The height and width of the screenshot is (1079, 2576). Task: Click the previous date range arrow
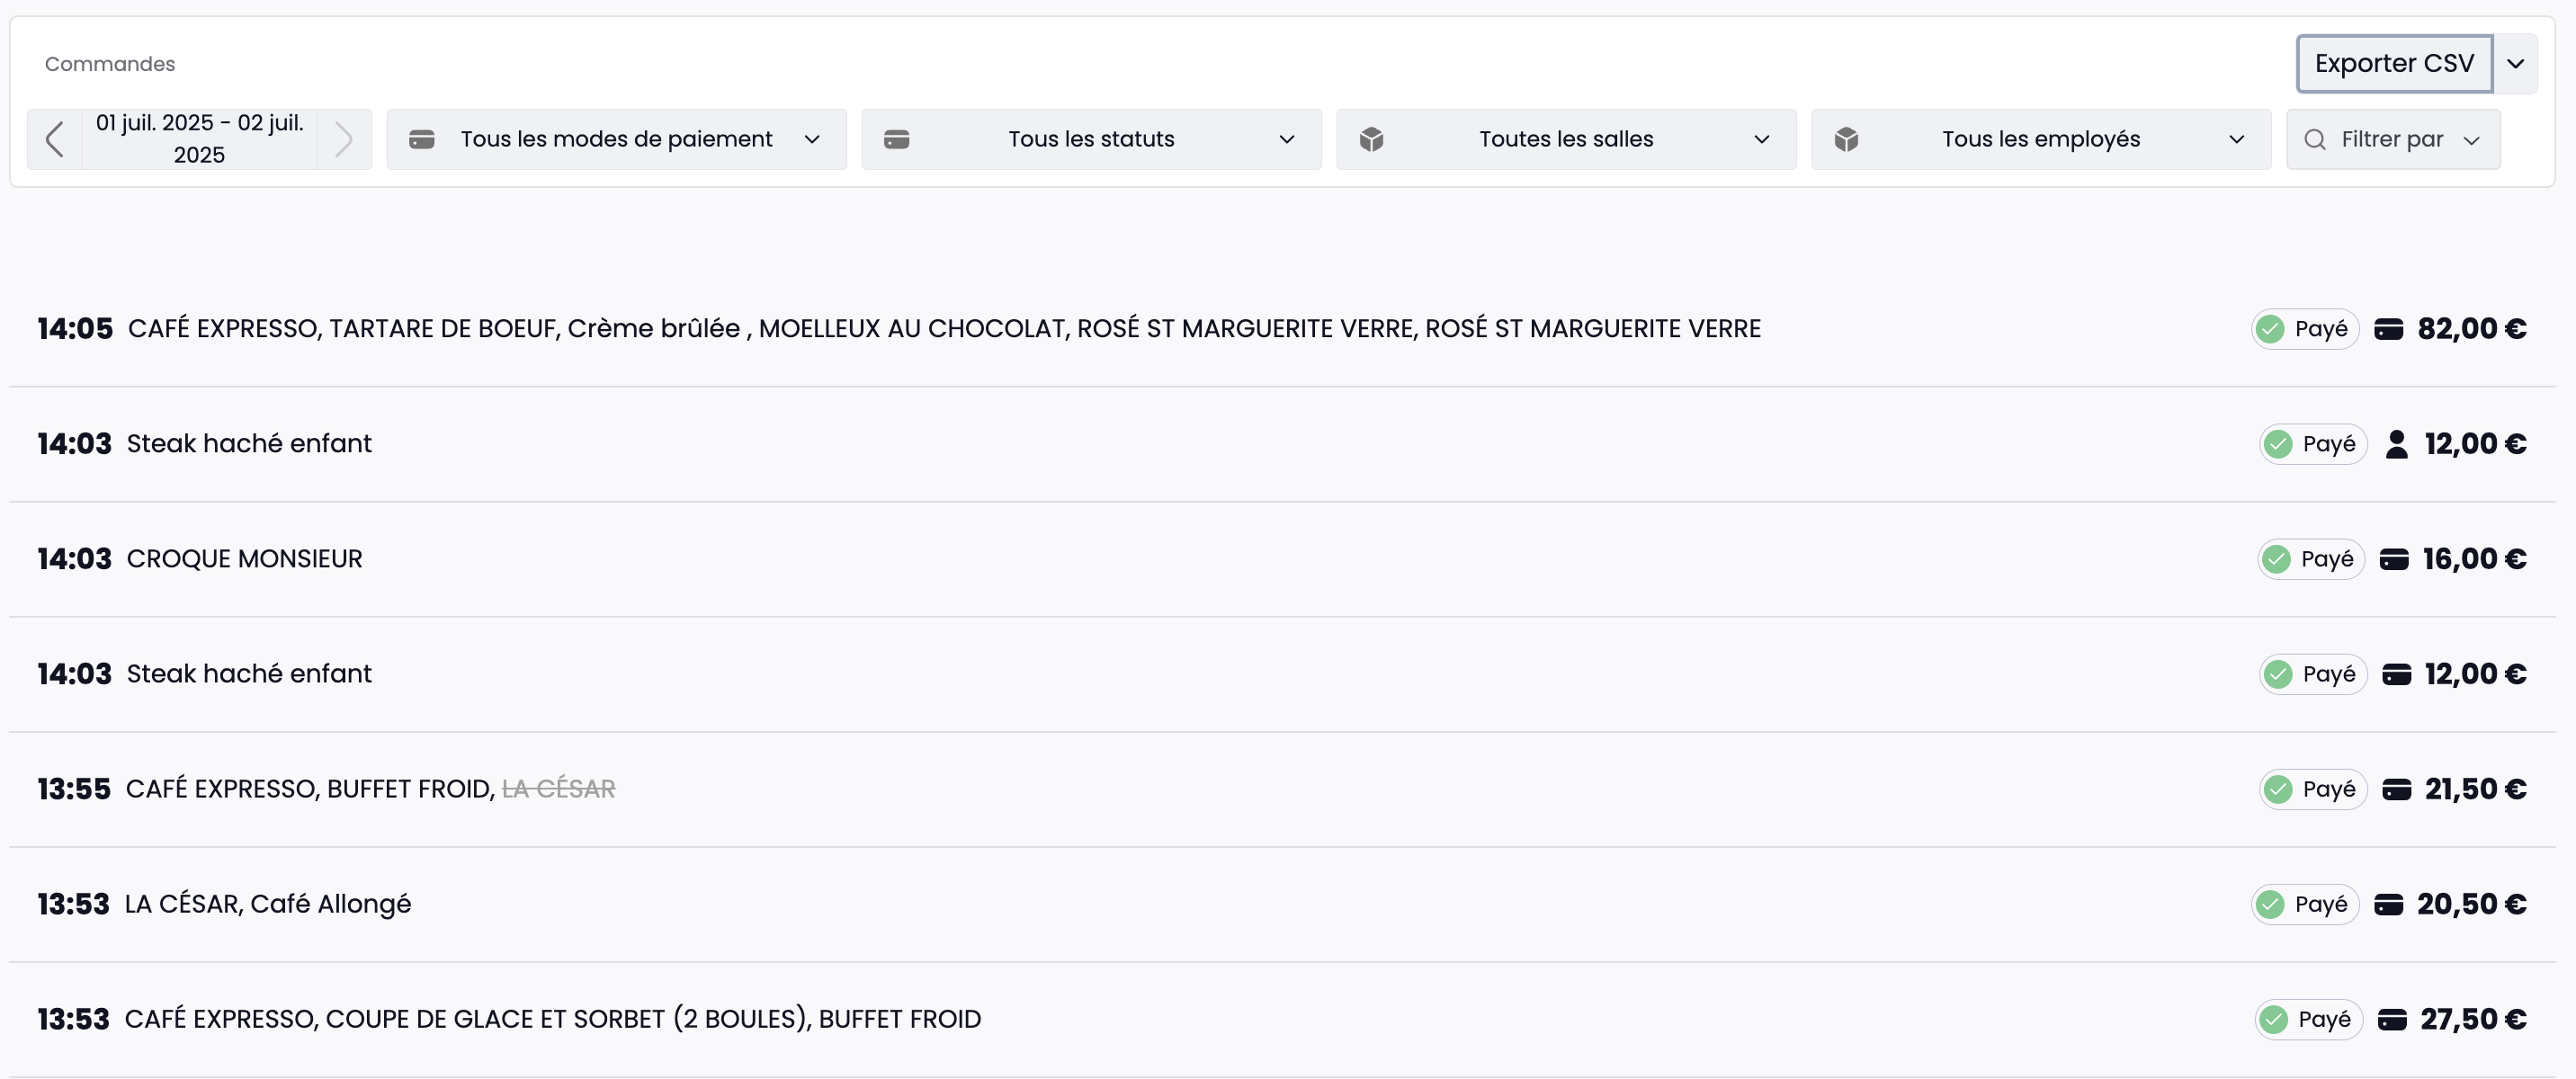coord(55,139)
